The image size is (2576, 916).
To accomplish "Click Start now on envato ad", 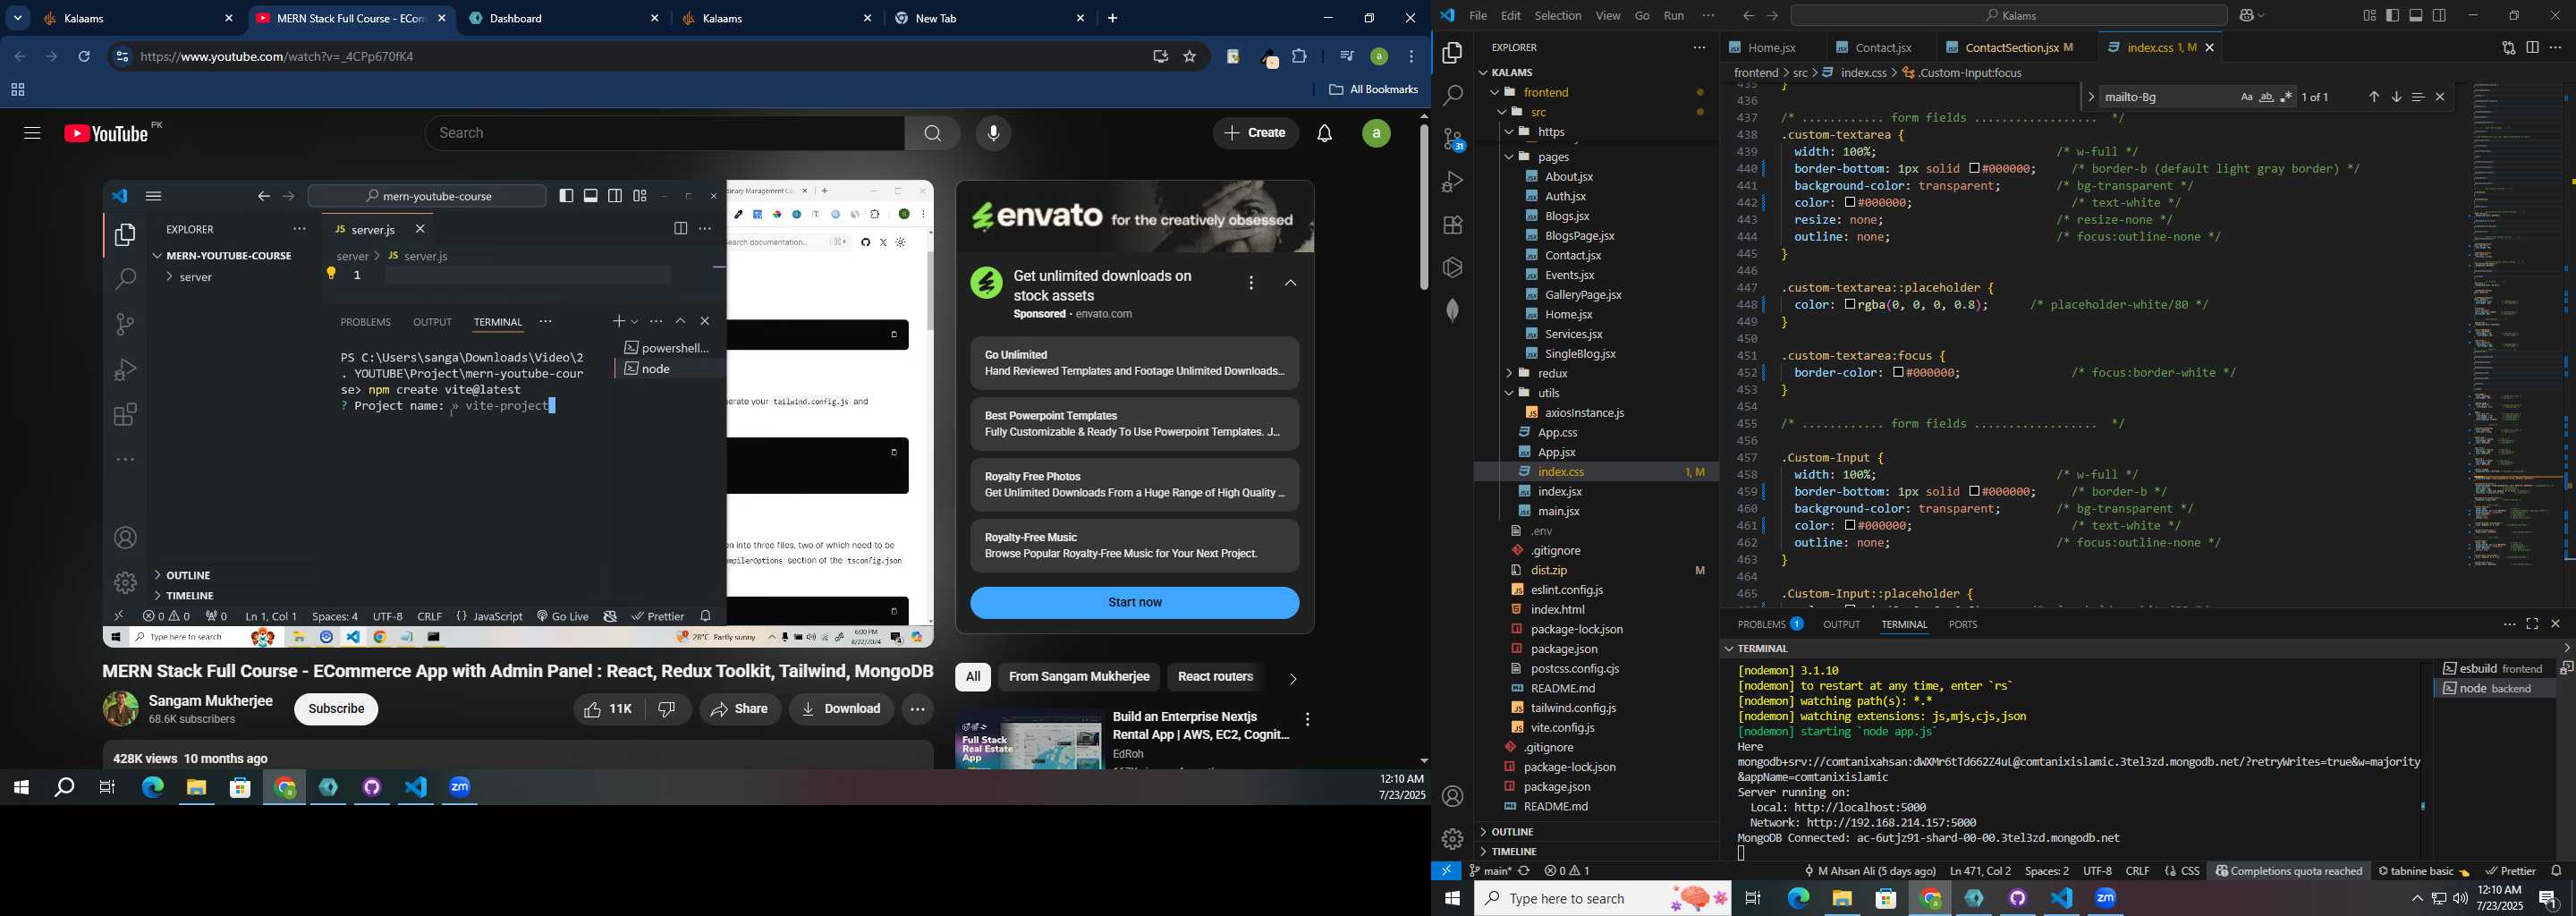I will pyautogui.click(x=1134, y=603).
